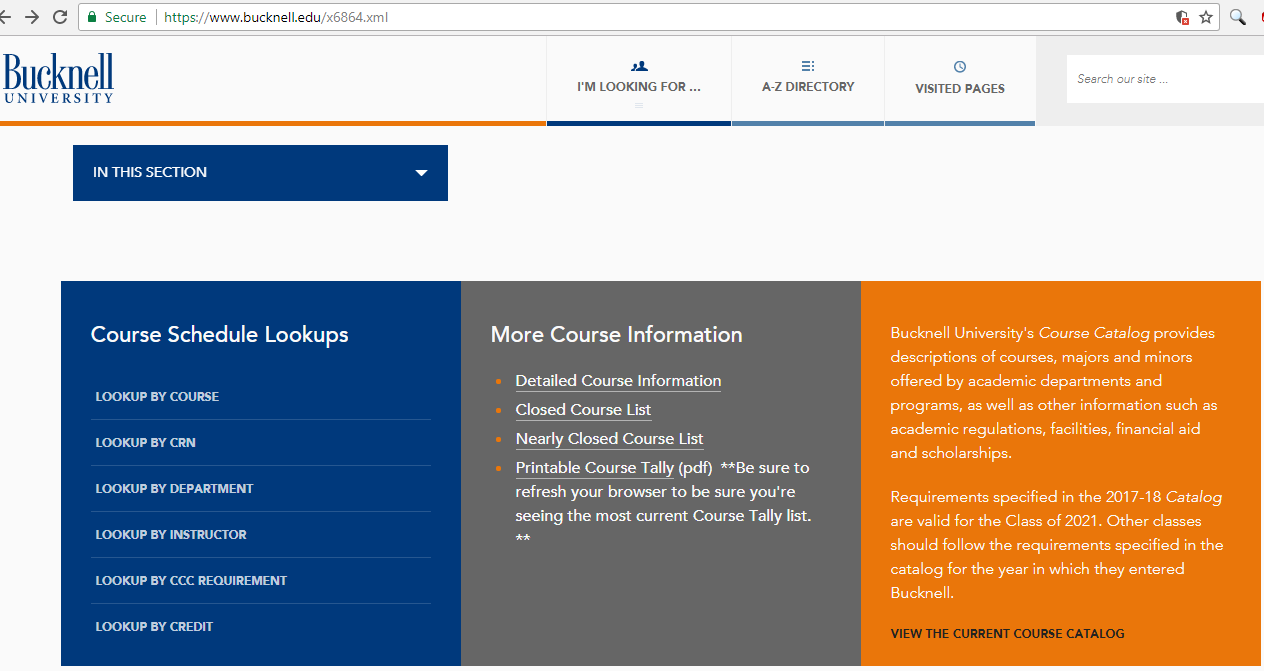The image size is (1264, 671).
Task: Reload the page with refresh icon
Action: 60,17
